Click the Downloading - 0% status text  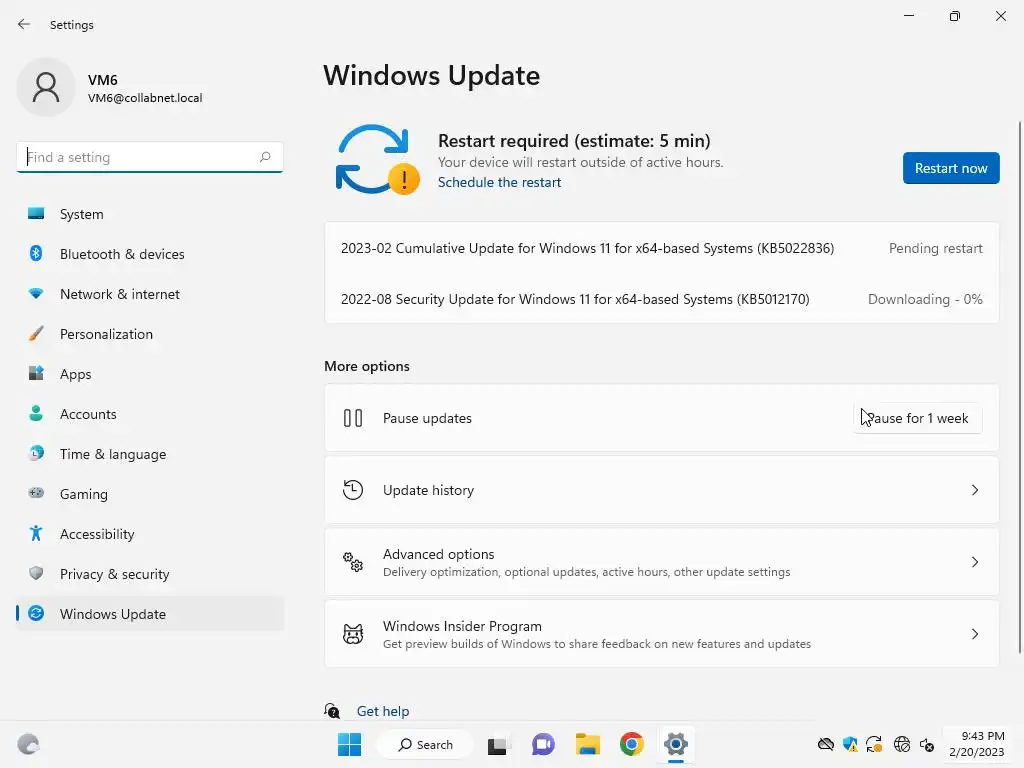pos(925,299)
